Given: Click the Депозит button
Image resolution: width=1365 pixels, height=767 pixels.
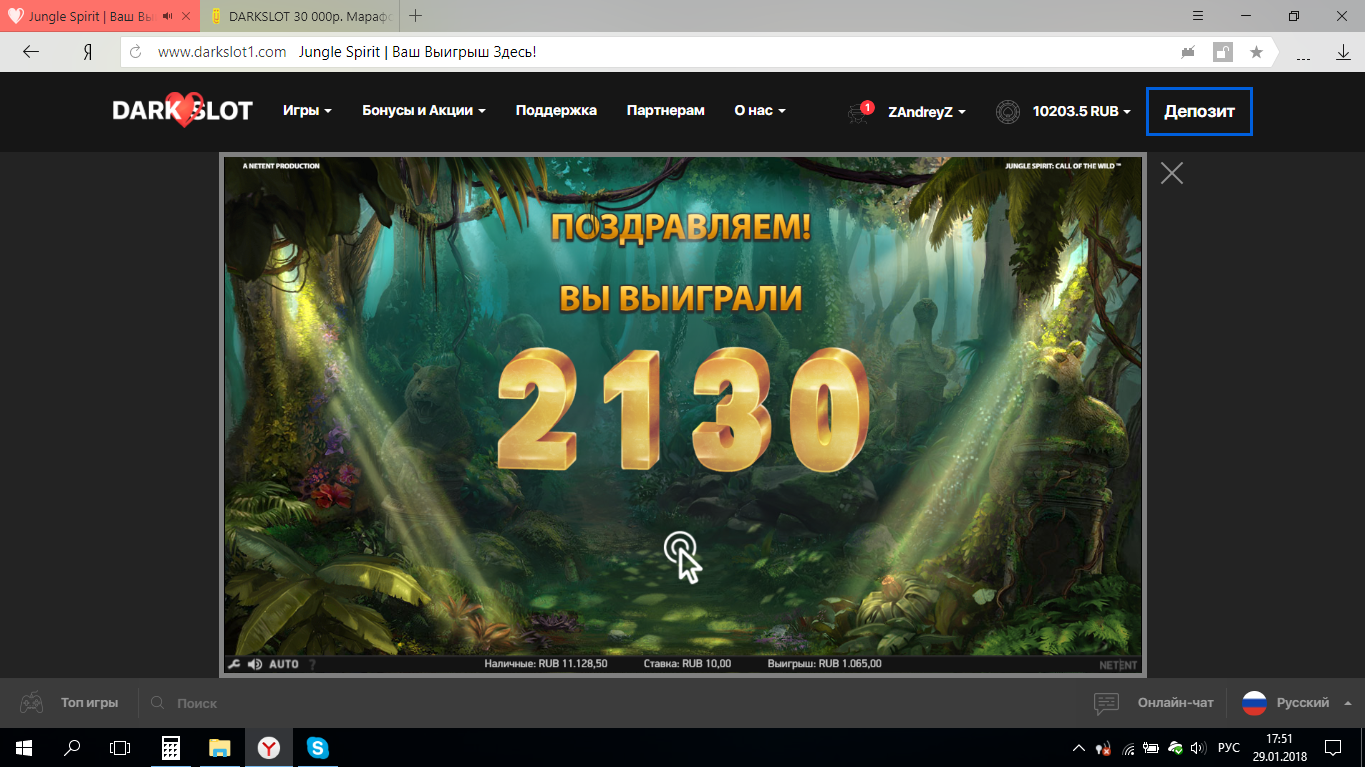Looking at the screenshot, I should tap(1199, 112).
